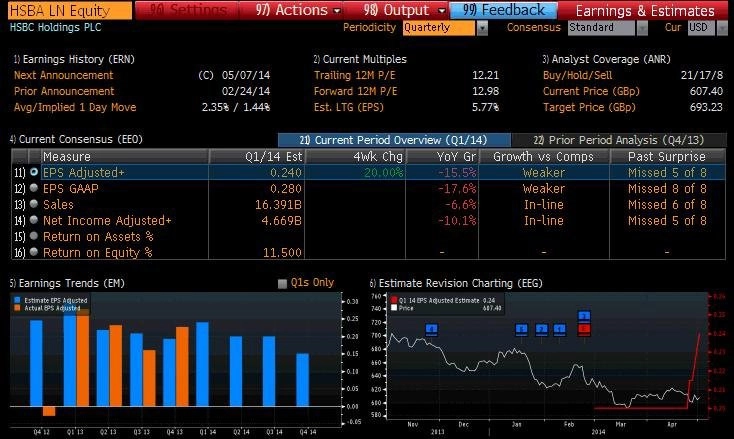Open Current Multiples section link
Viewport: 734px width, 439px height.
(360, 59)
